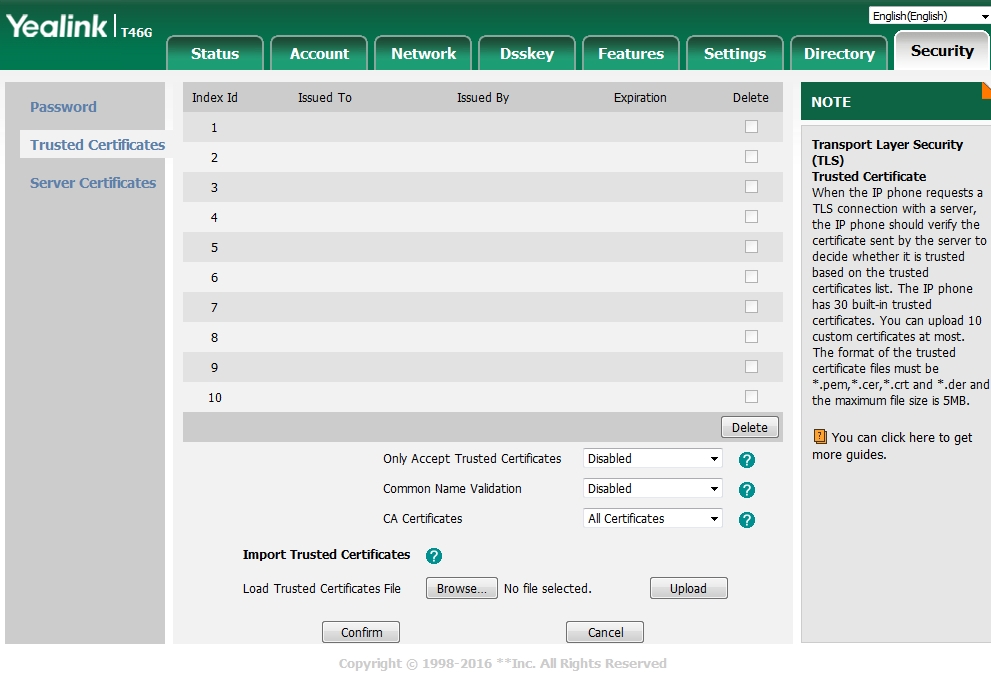Go to Server Certificates in sidebar
This screenshot has width=991, height=674.
(93, 183)
